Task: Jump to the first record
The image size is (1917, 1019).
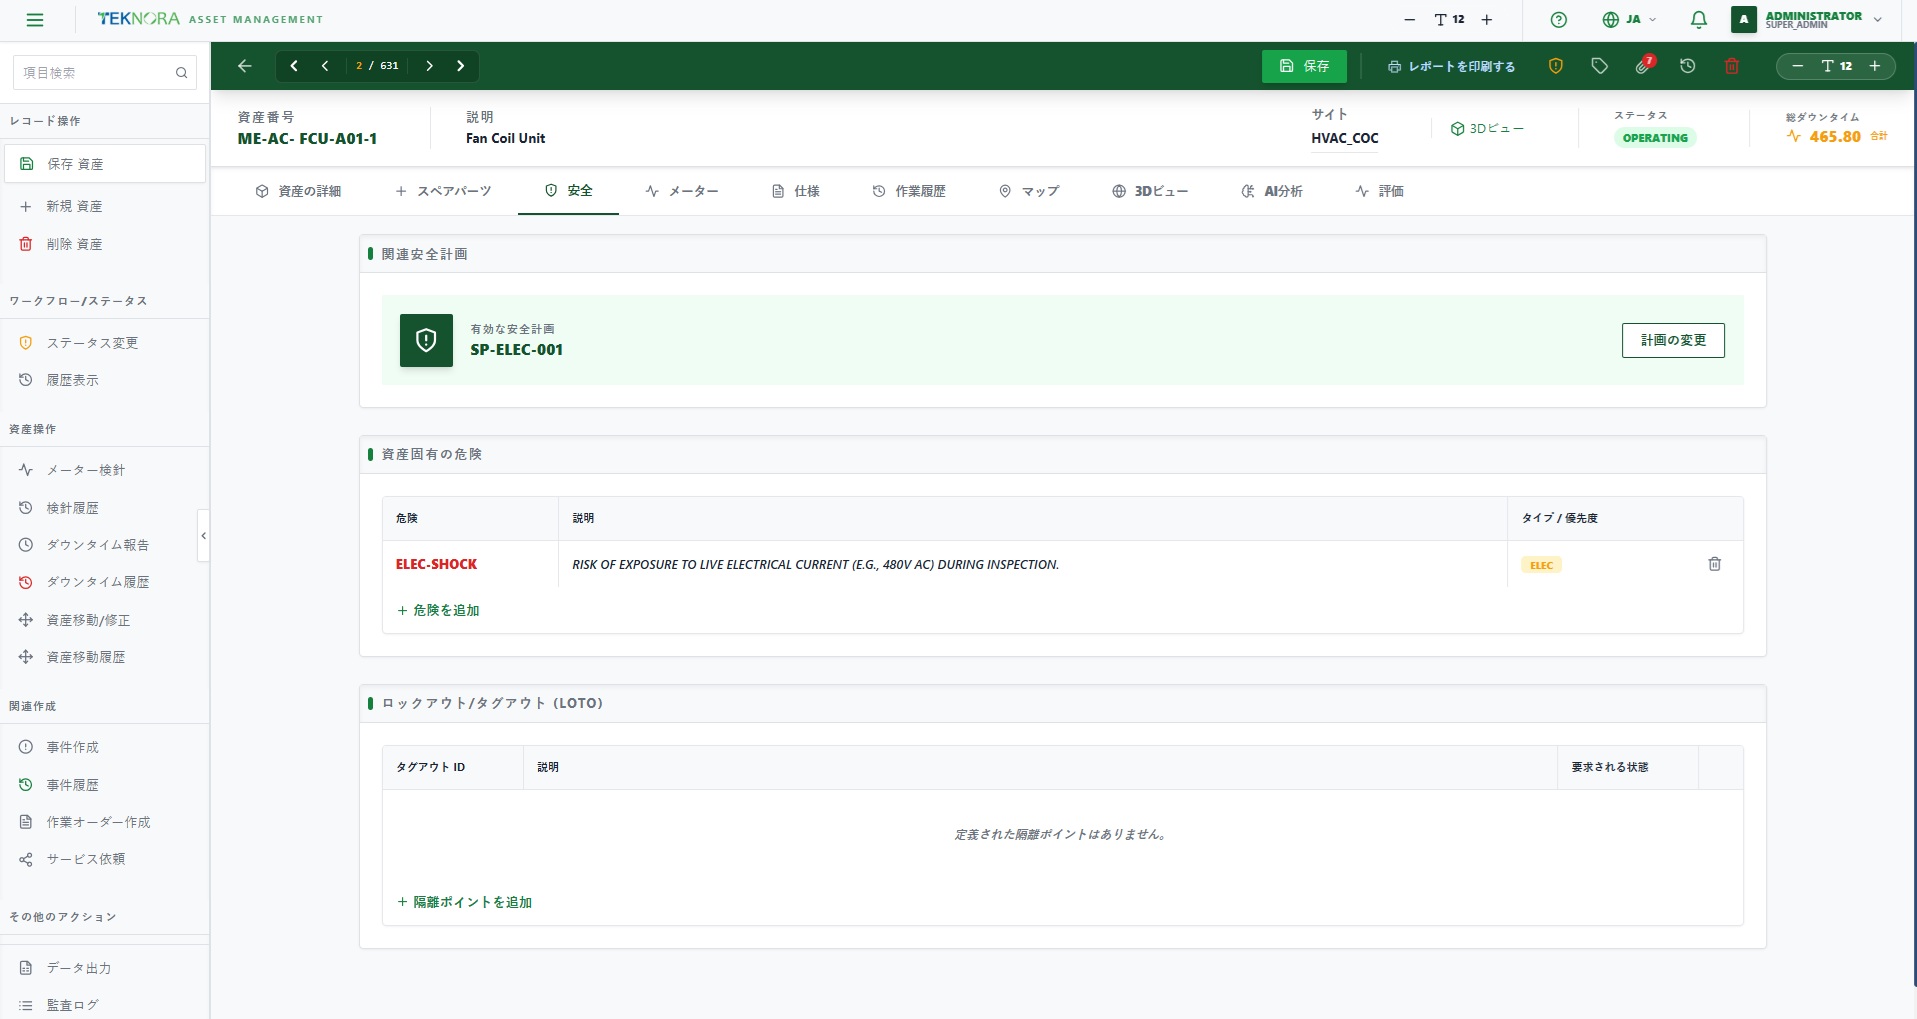Action: point(294,66)
